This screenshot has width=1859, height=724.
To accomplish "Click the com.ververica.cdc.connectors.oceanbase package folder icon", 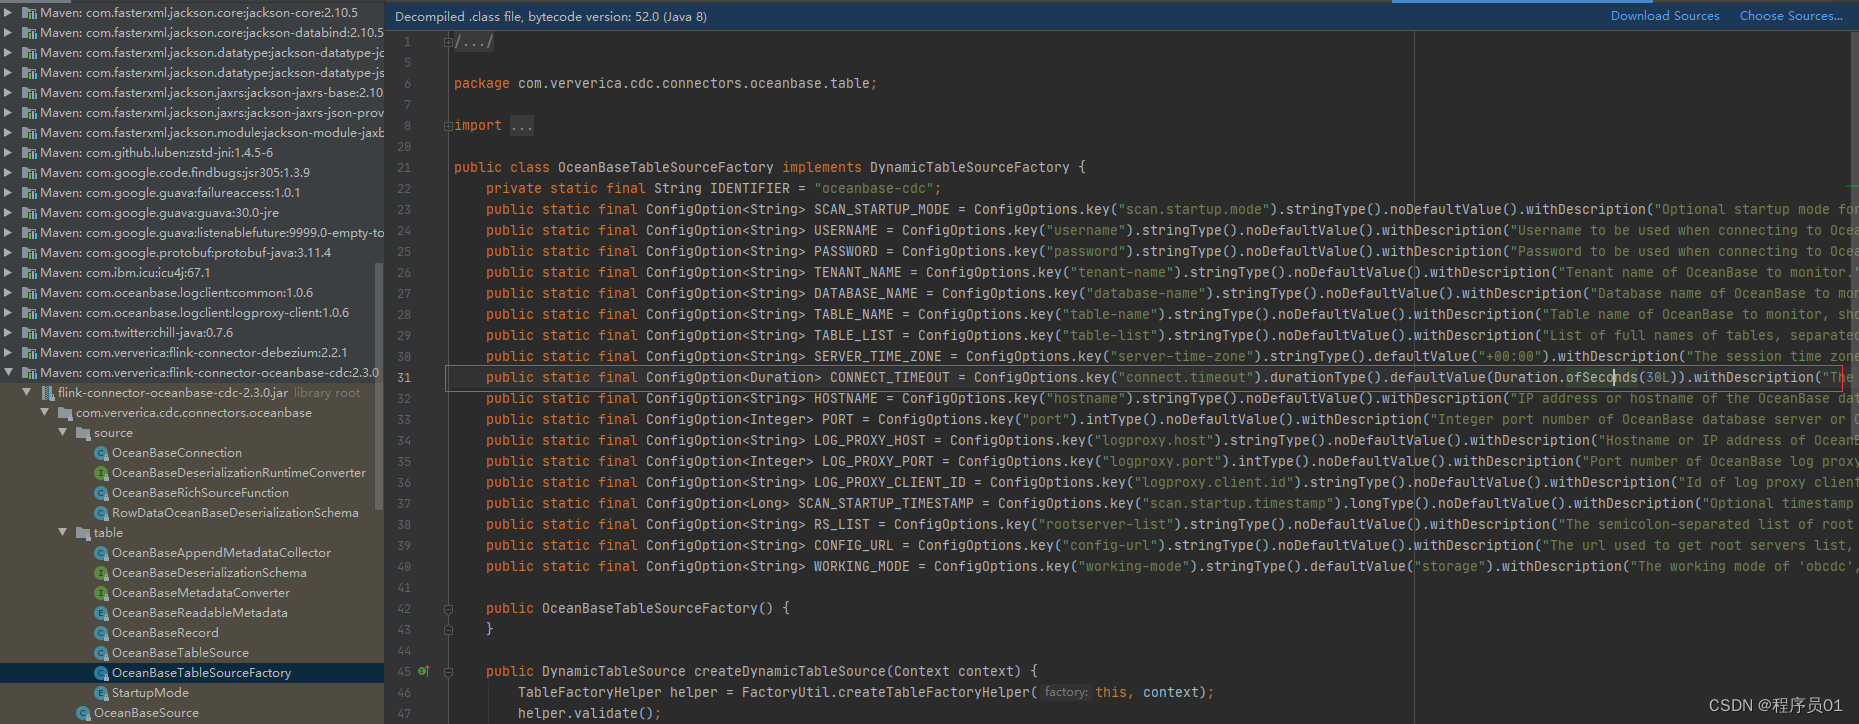I will click(65, 413).
